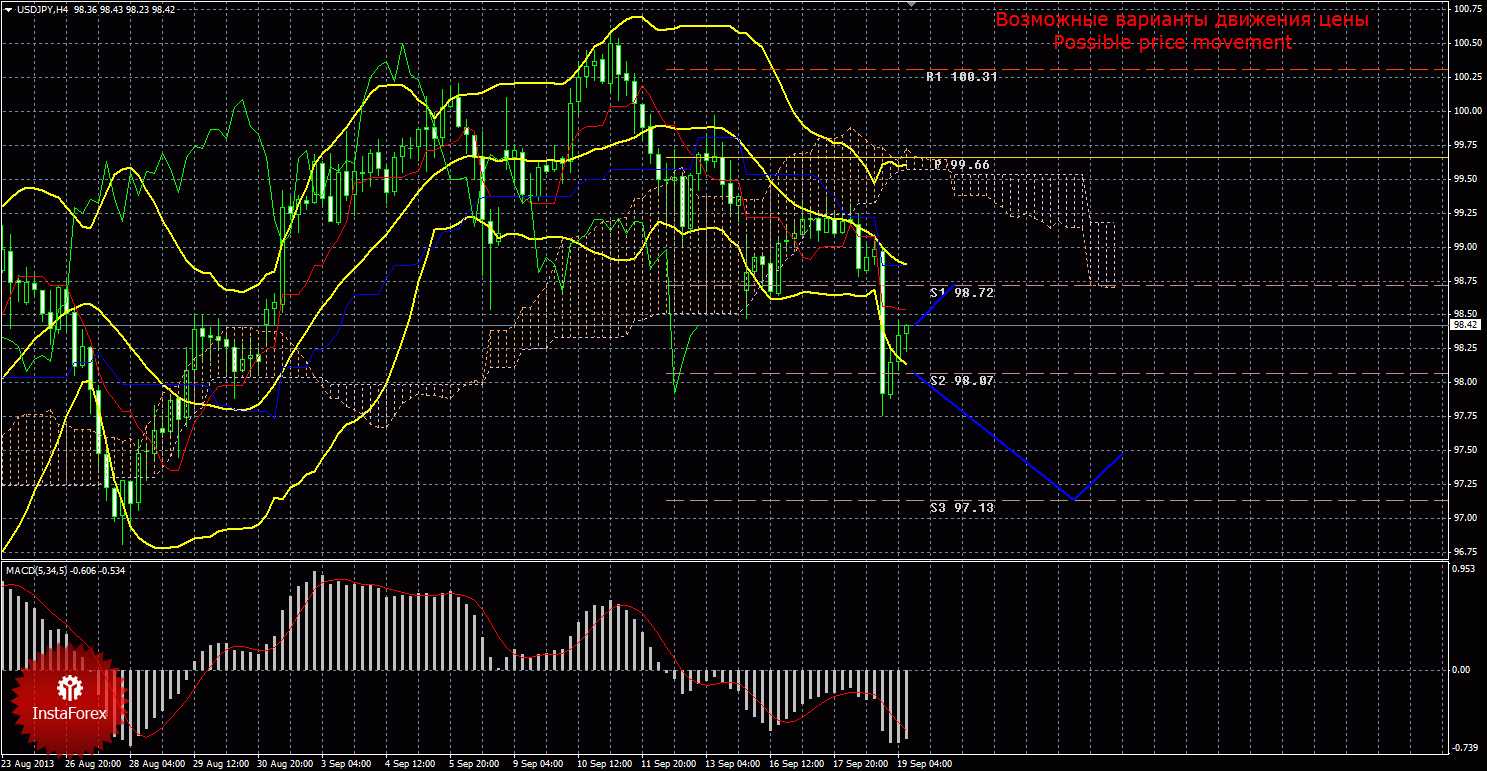Click the 97.75 price scale value
The height and width of the screenshot is (771, 1487).
click(1465, 416)
